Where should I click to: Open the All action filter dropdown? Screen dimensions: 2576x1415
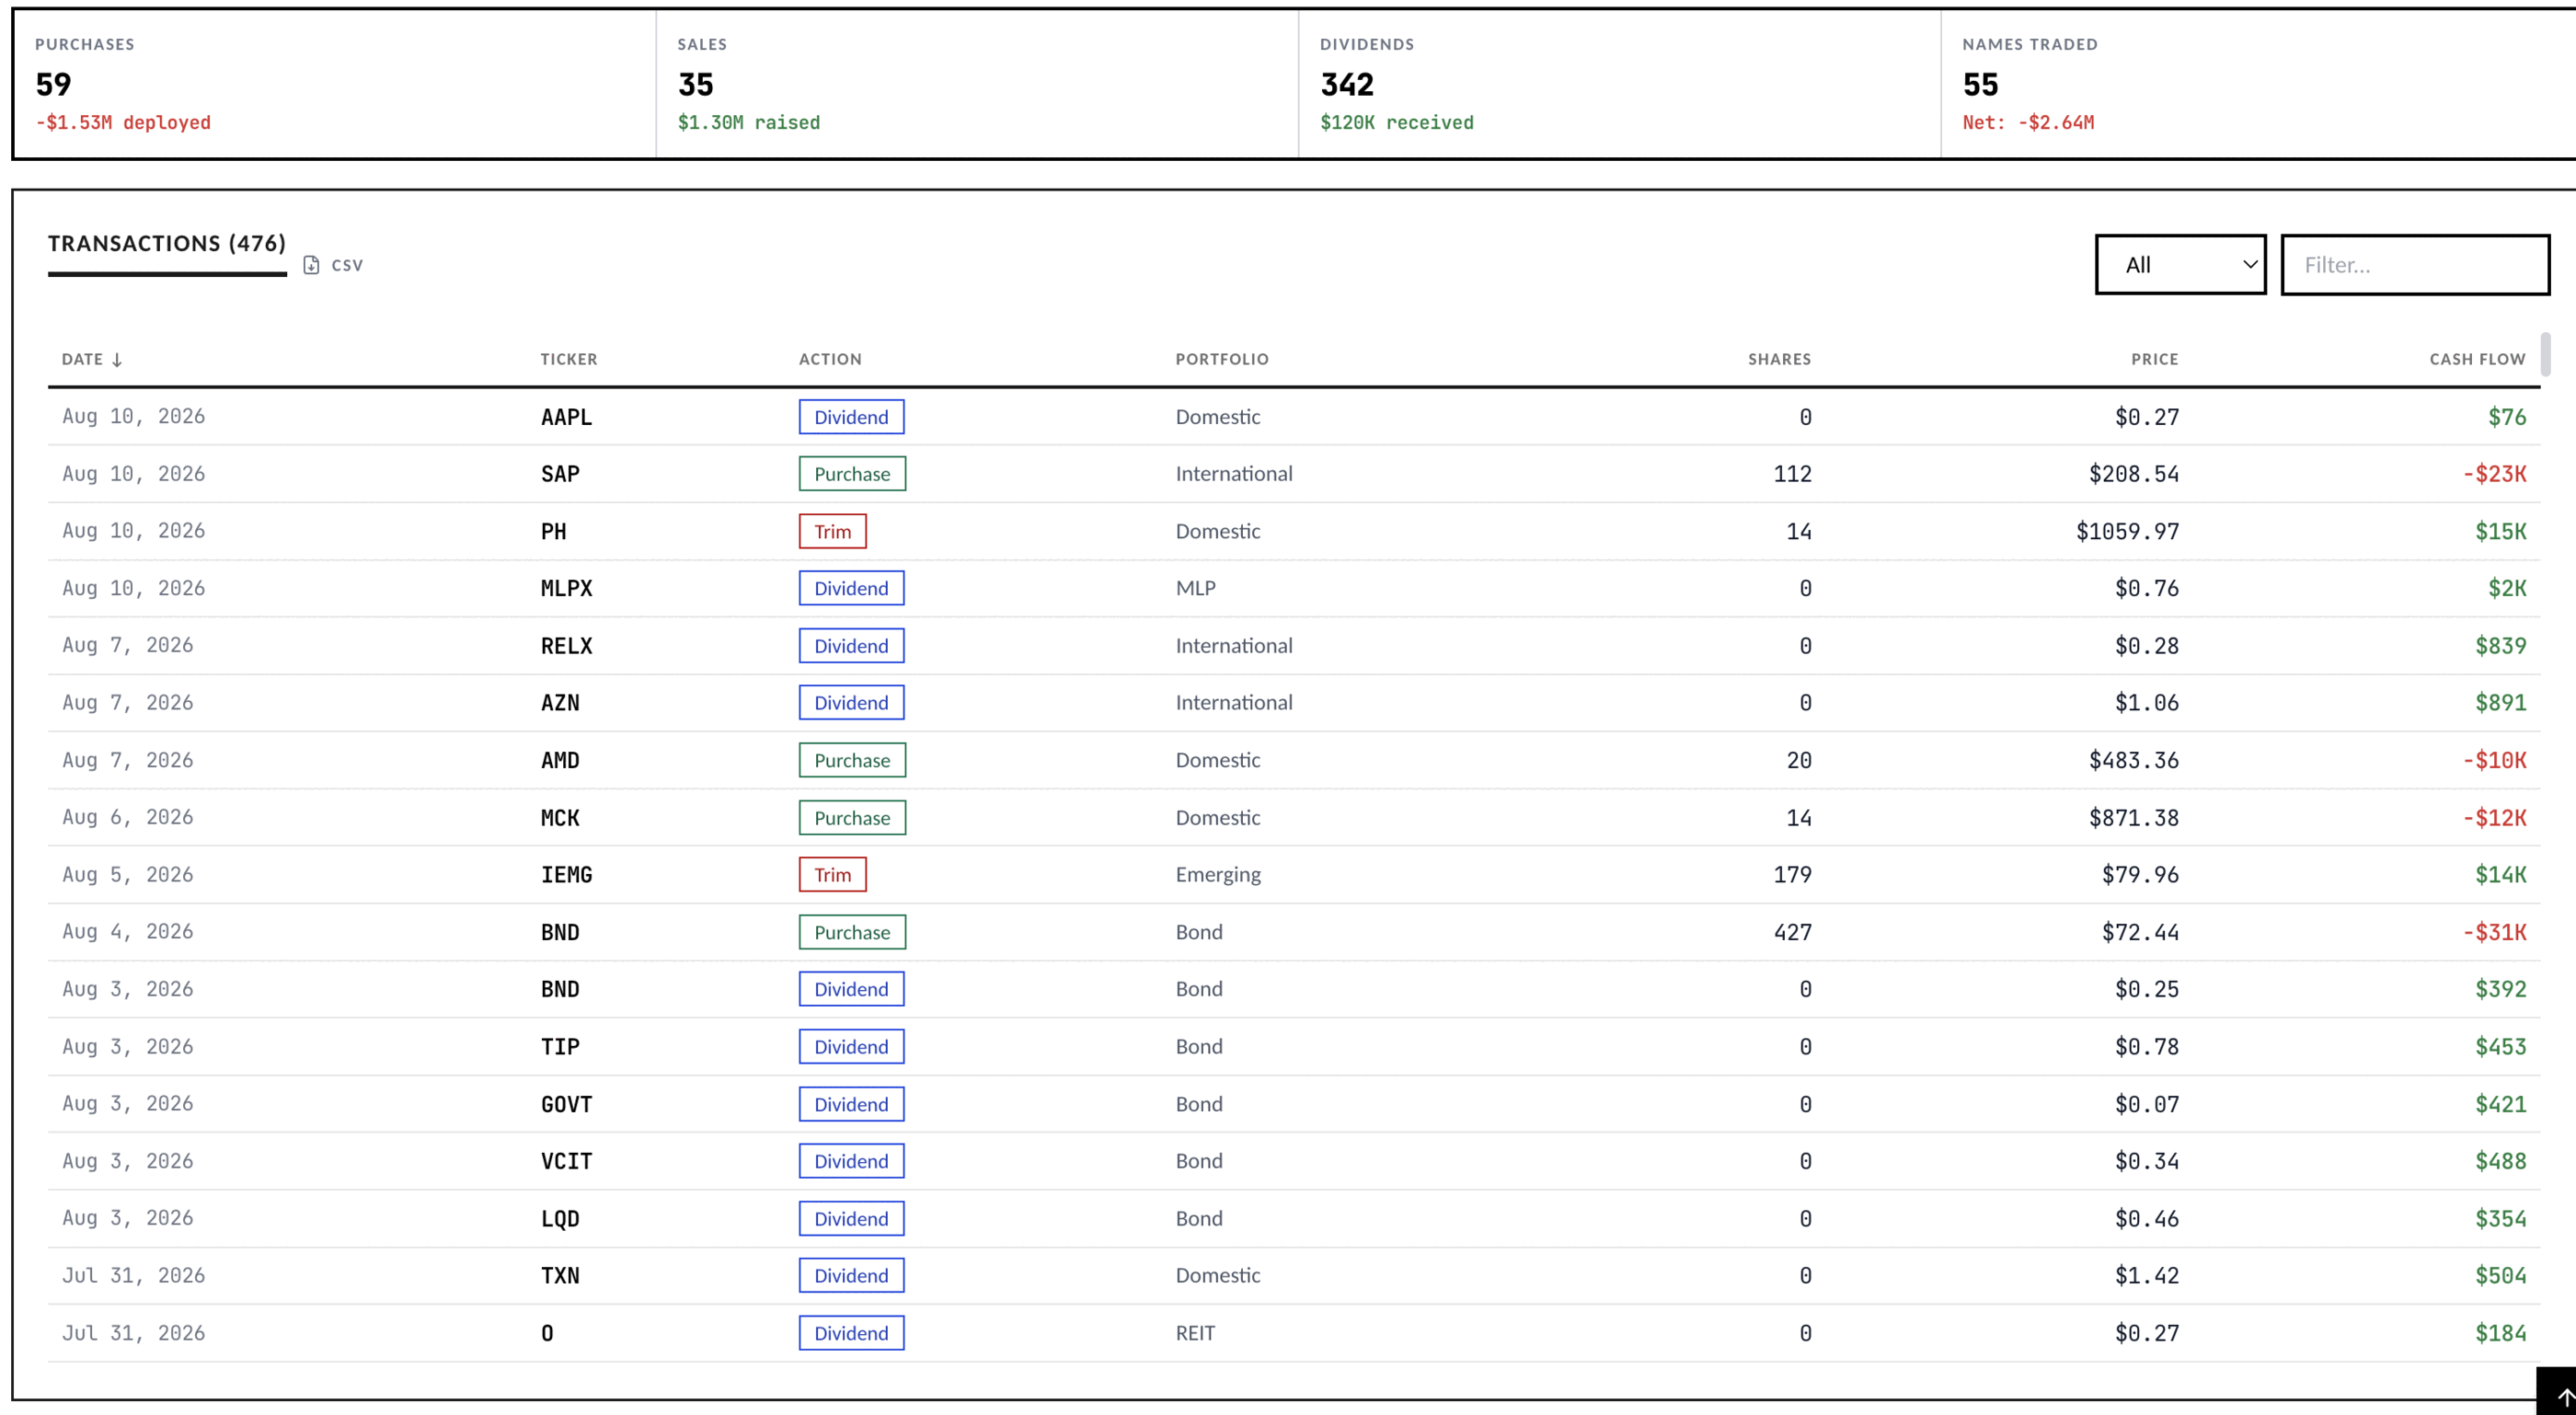tap(2180, 265)
